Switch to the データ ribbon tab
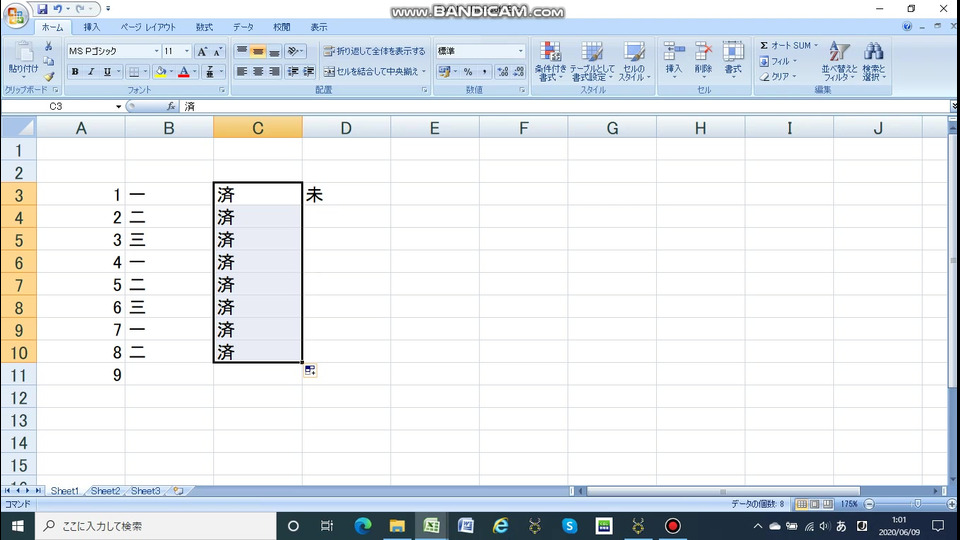The width and height of the screenshot is (960, 540). tap(243, 27)
